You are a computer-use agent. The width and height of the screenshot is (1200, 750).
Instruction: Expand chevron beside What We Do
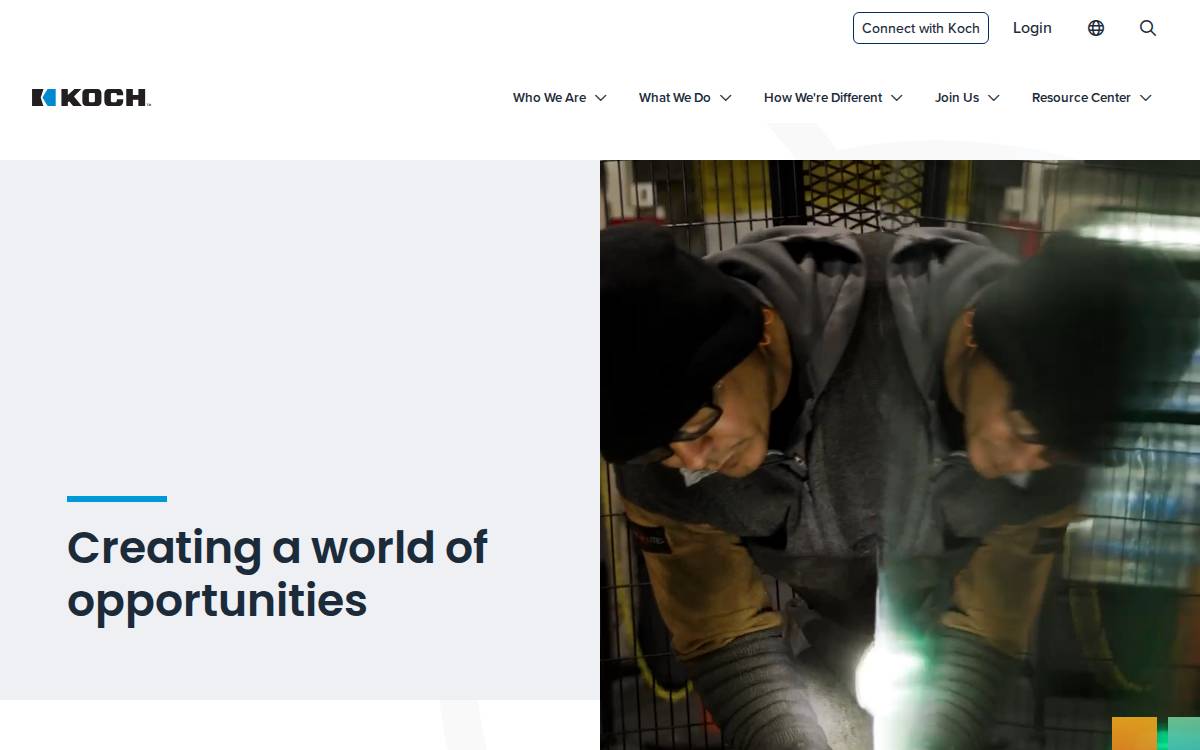pyautogui.click(x=726, y=98)
